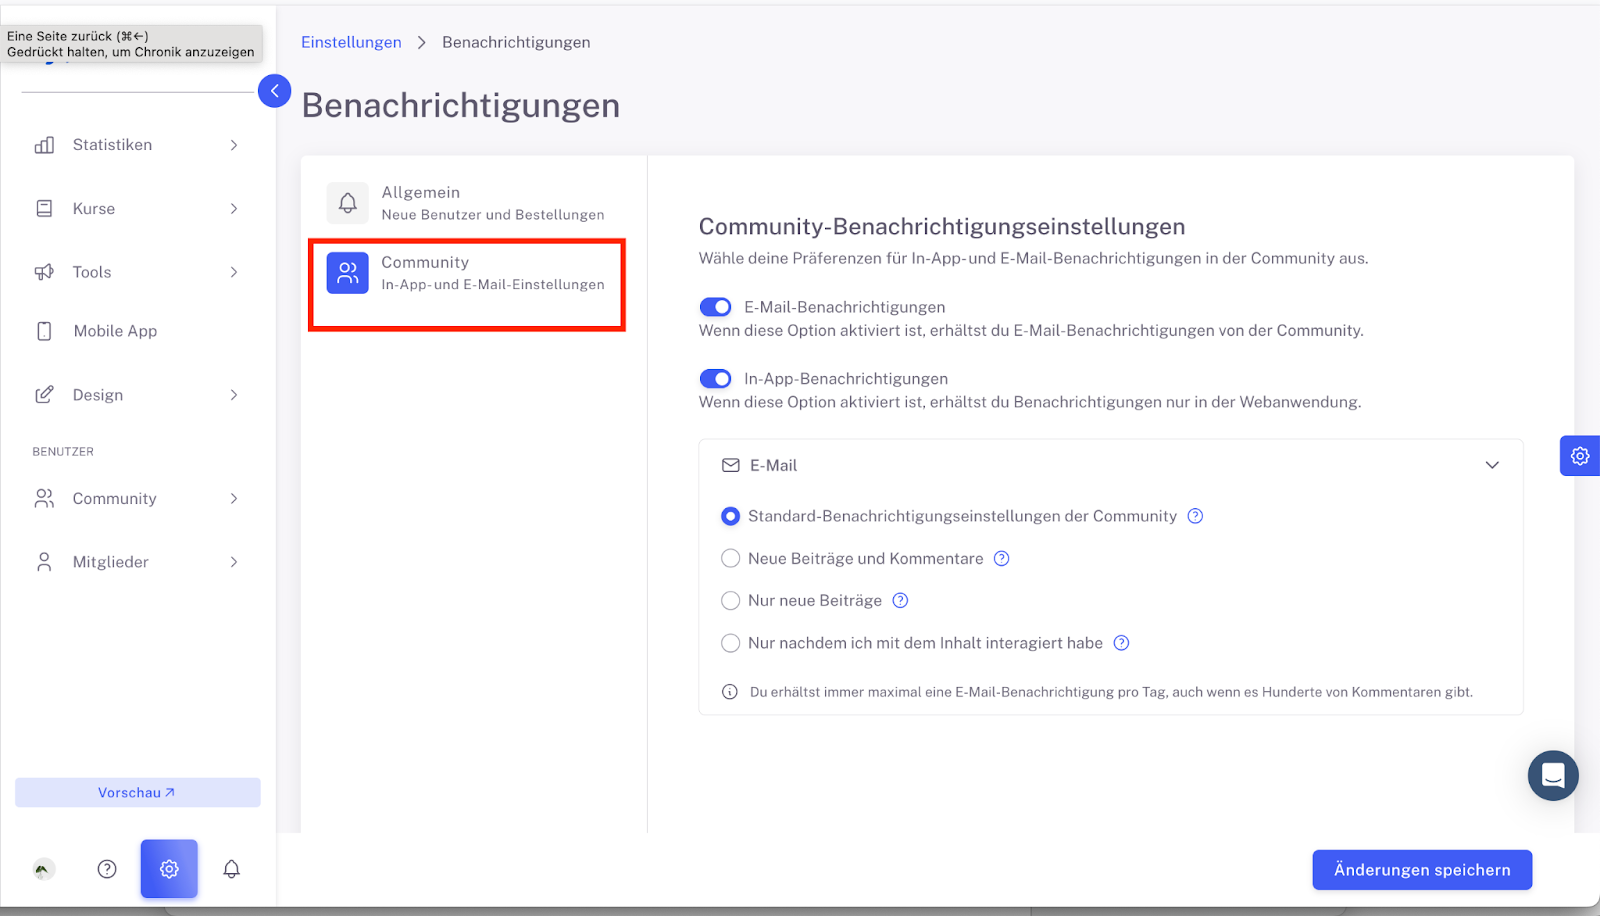This screenshot has width=1600, height=916.
Task: Open the profile avatar in bottom bar
Action: click(x=43, y=869)
